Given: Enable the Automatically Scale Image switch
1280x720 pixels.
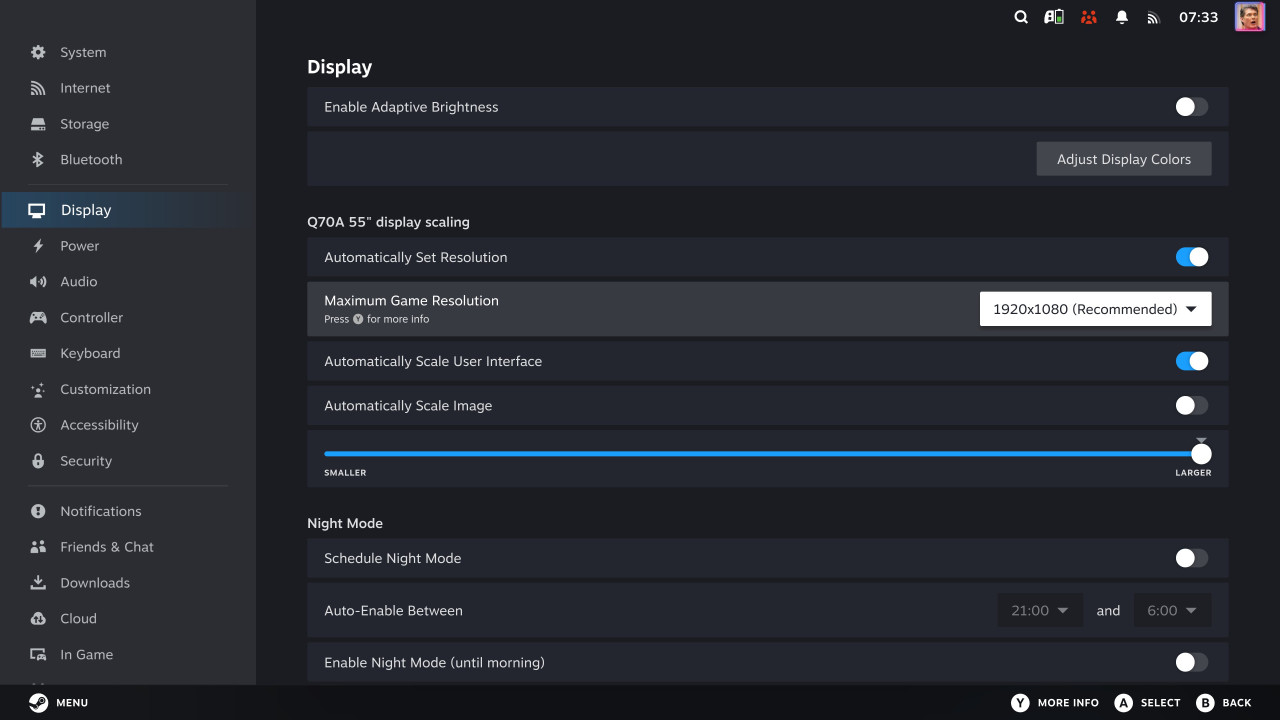Looking at the screenshot, I should 1192,405.
